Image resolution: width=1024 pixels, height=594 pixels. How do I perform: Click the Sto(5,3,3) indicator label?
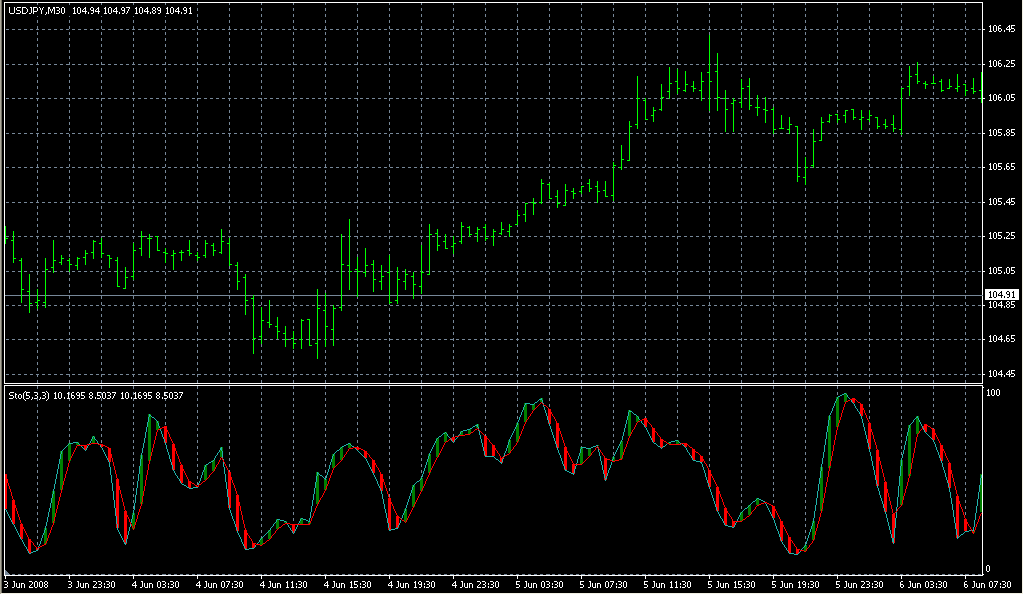coord(28,396)
